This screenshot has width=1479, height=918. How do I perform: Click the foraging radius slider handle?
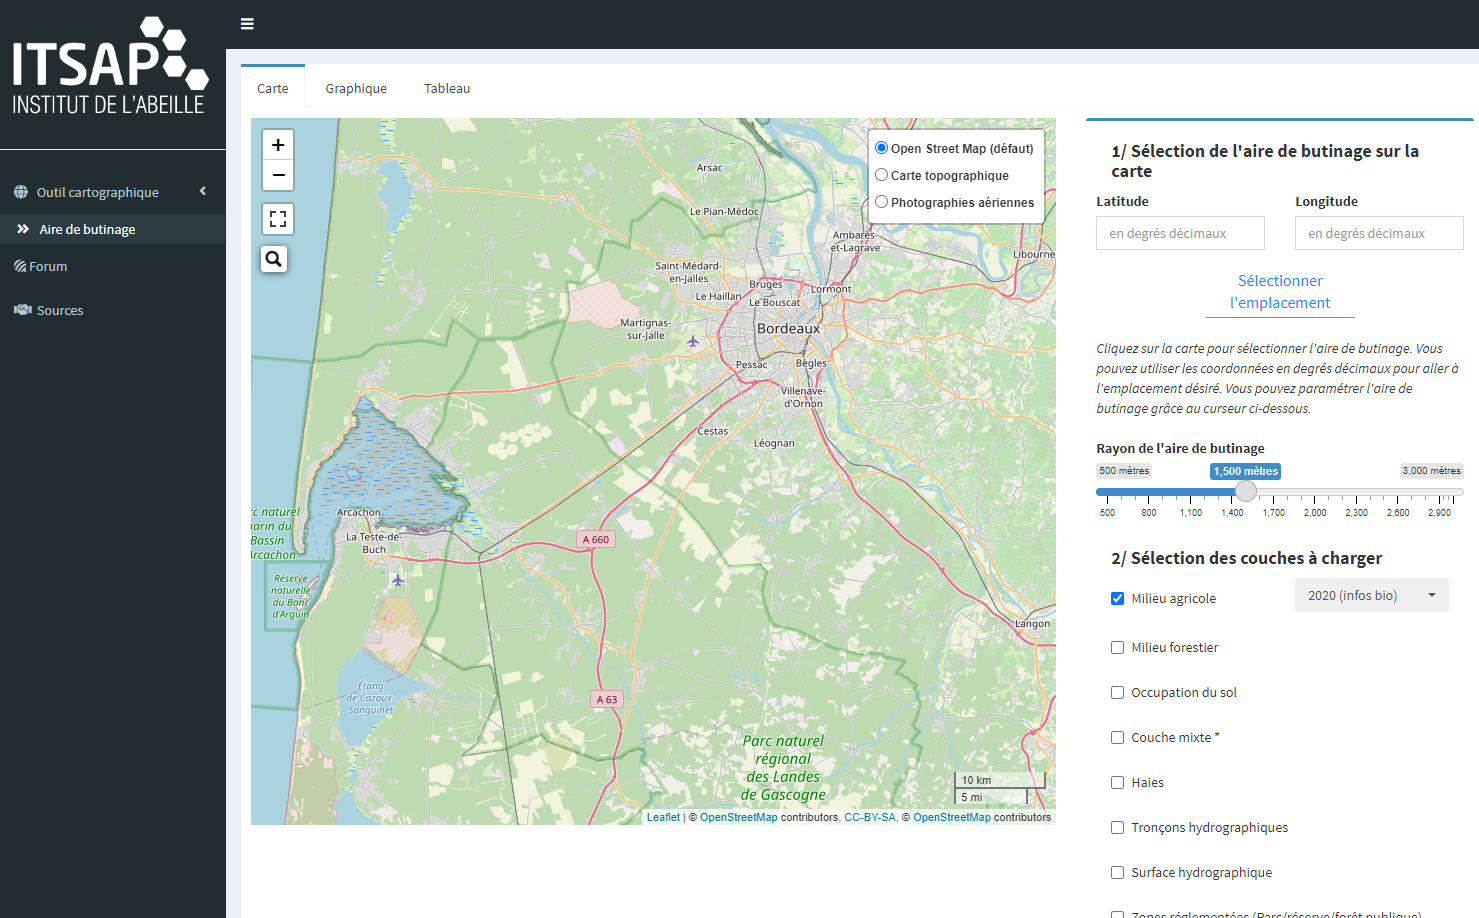click(x=1245, y=491)
